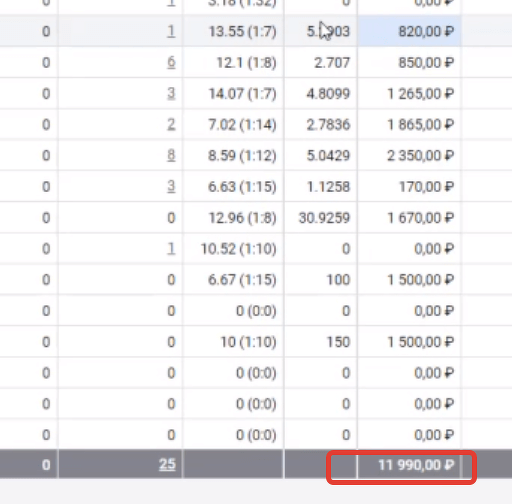
Task: Select the 30.9259 value cell
Action: click(x=321, y=218)
